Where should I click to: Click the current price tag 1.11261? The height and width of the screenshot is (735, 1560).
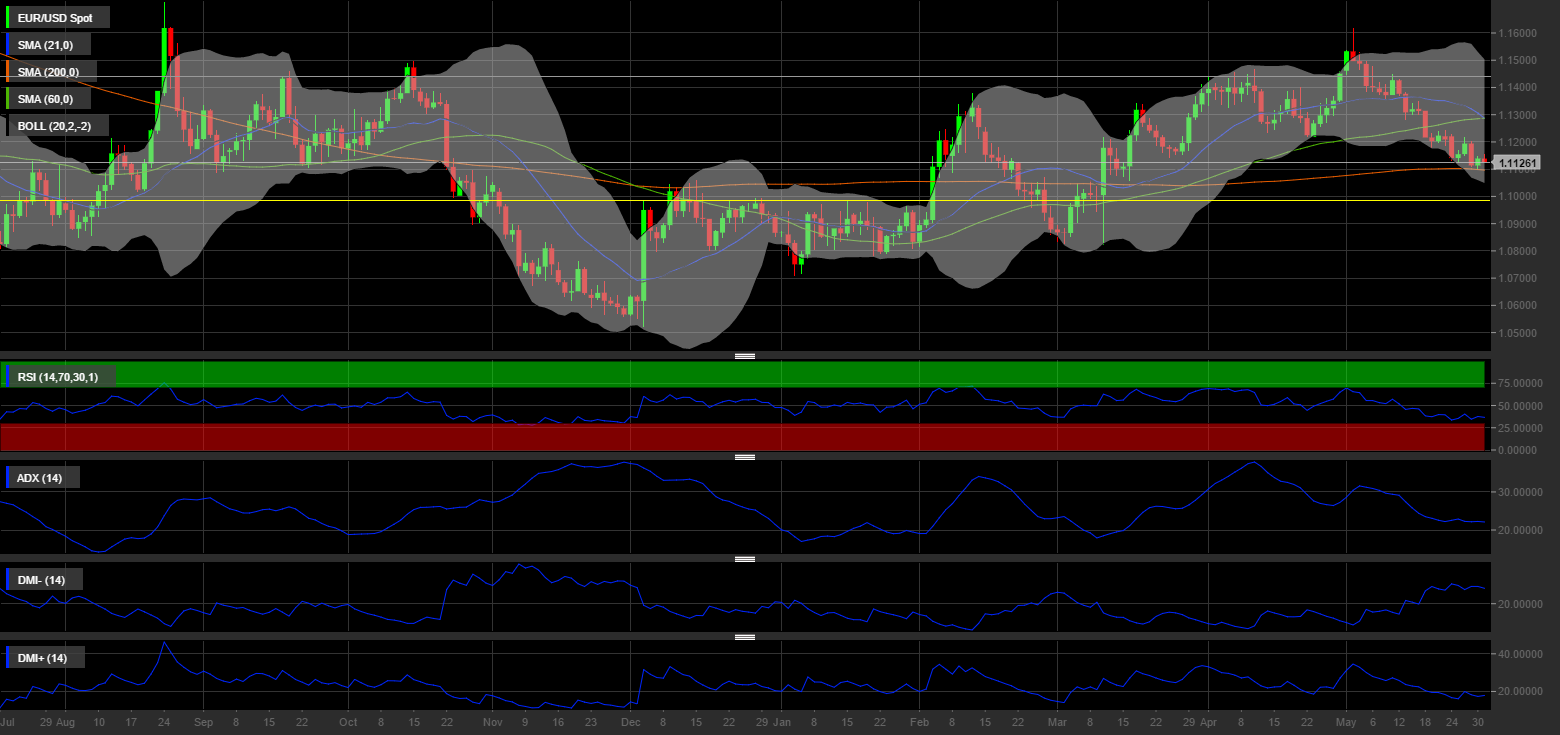[x=1518, y=163]
